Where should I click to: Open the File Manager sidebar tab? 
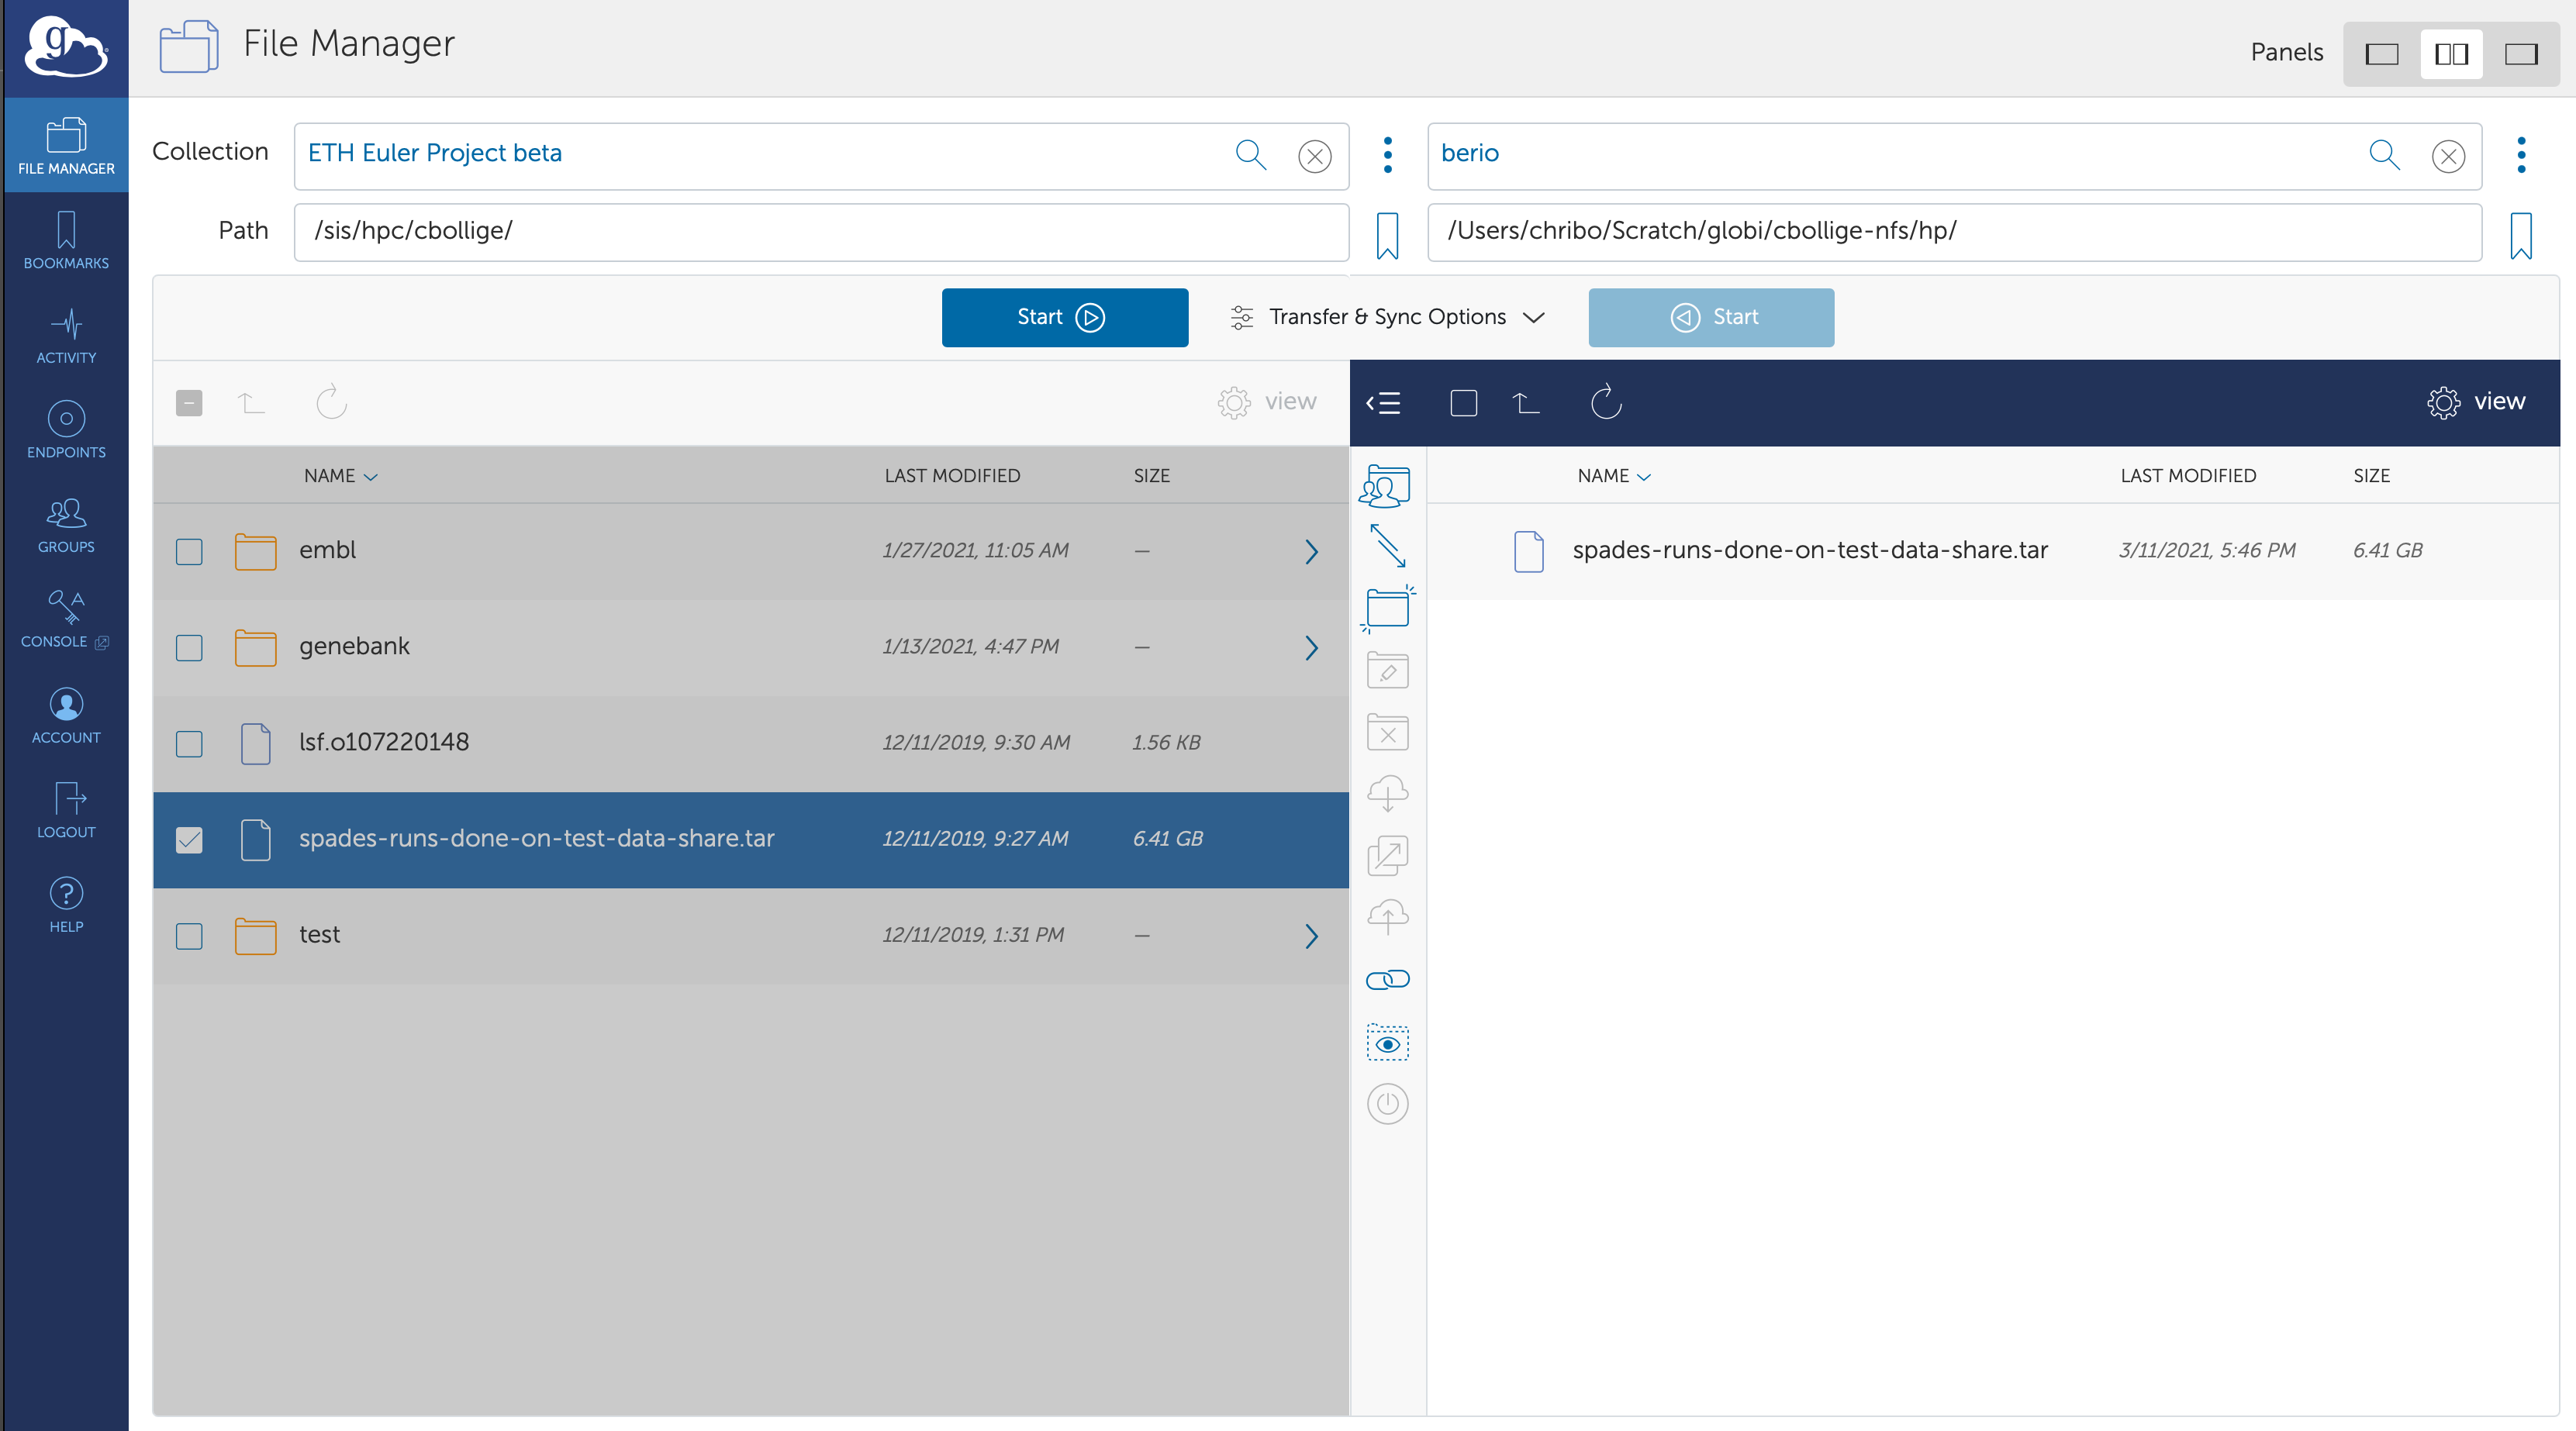[x=65, y=145]
